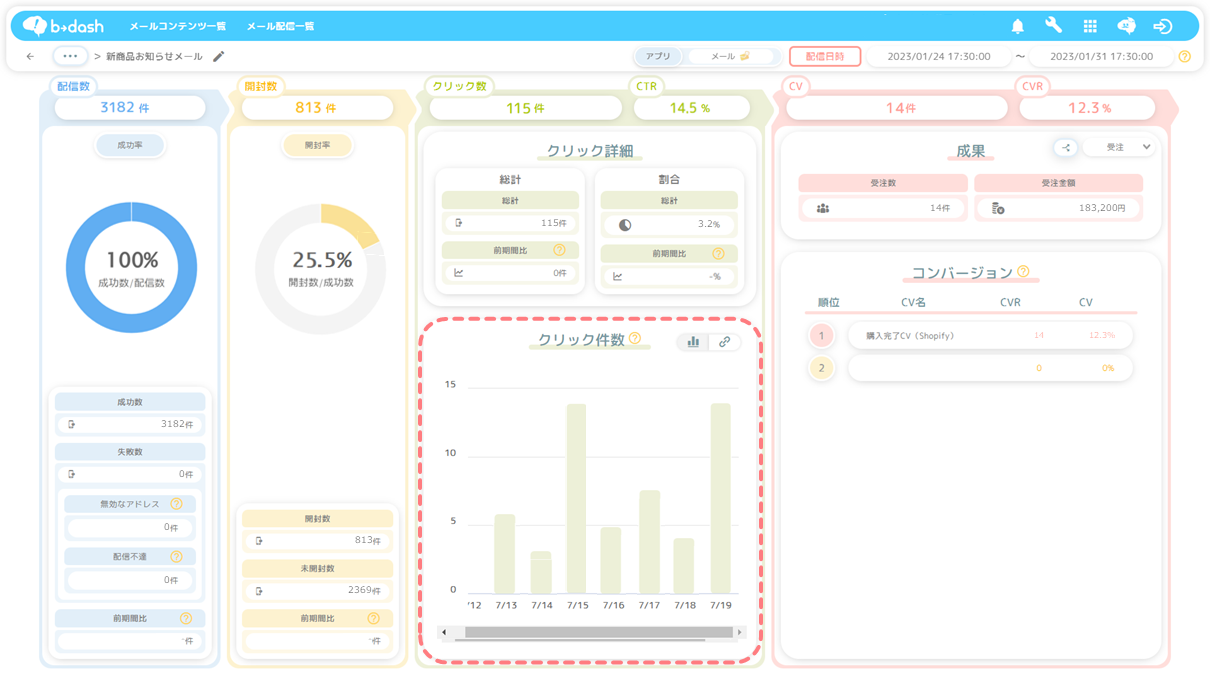
Task: Open メール配信一覧 menu
Action: 280,26
